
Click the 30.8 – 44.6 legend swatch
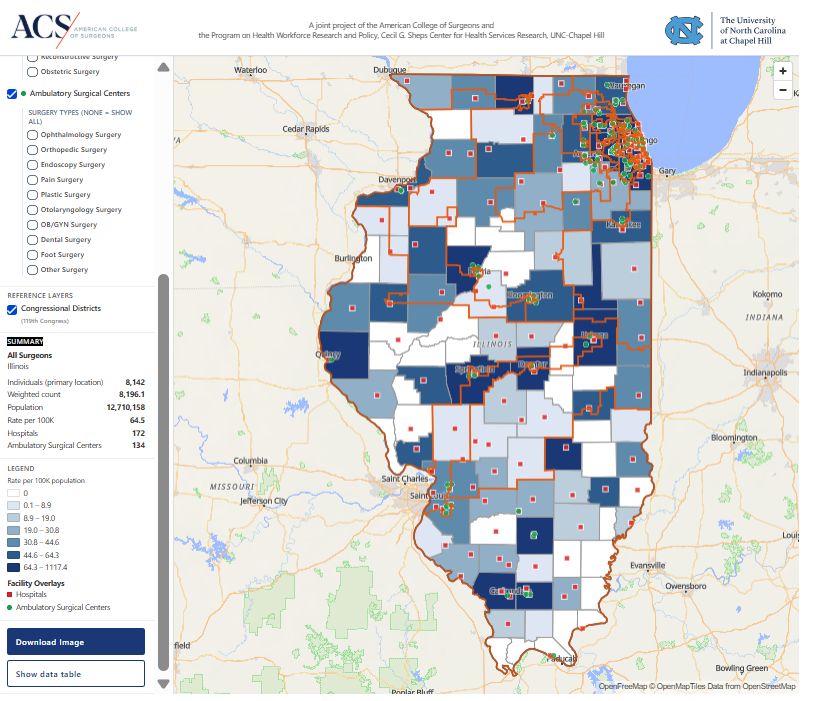tap(13, 542)
